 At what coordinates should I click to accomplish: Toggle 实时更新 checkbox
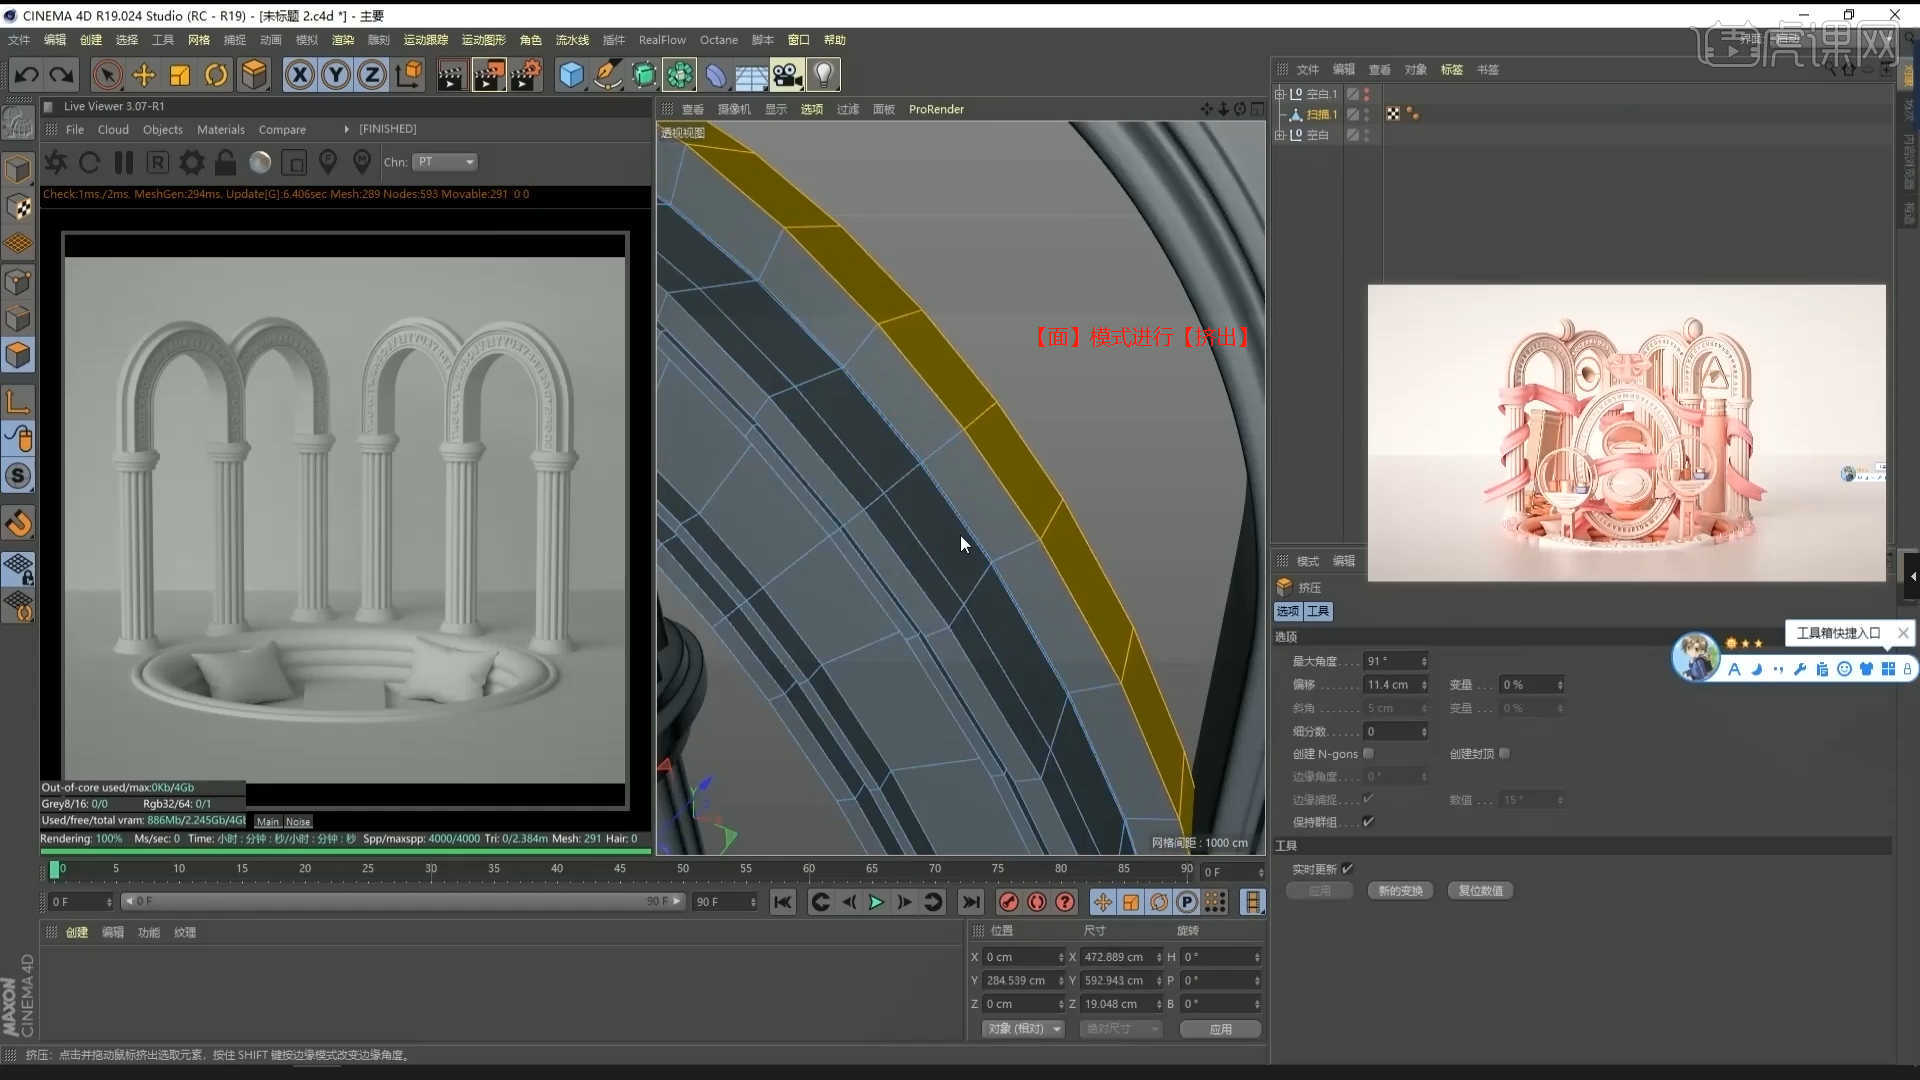click(1347, 869)
